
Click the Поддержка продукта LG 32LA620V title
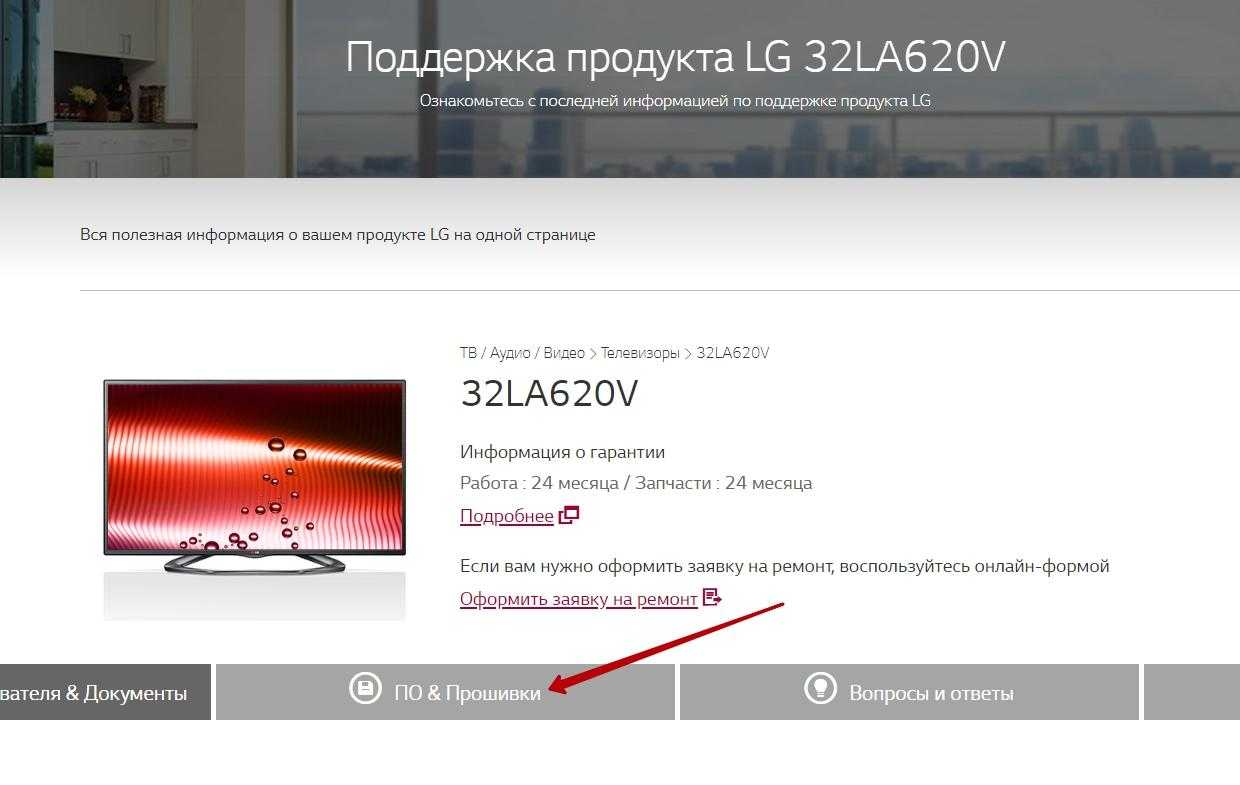click(675, 57)
